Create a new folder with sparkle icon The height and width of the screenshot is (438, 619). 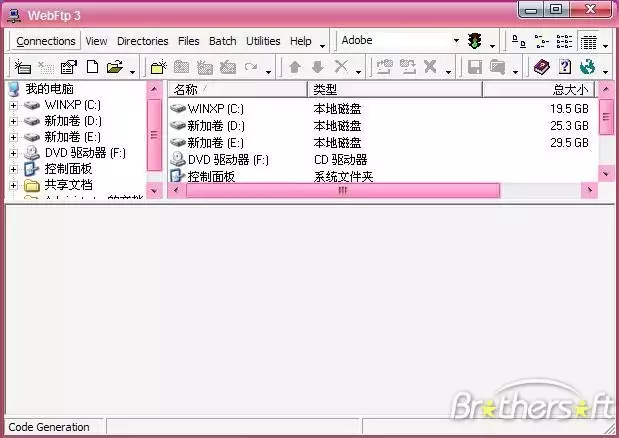tap(159, 67)
